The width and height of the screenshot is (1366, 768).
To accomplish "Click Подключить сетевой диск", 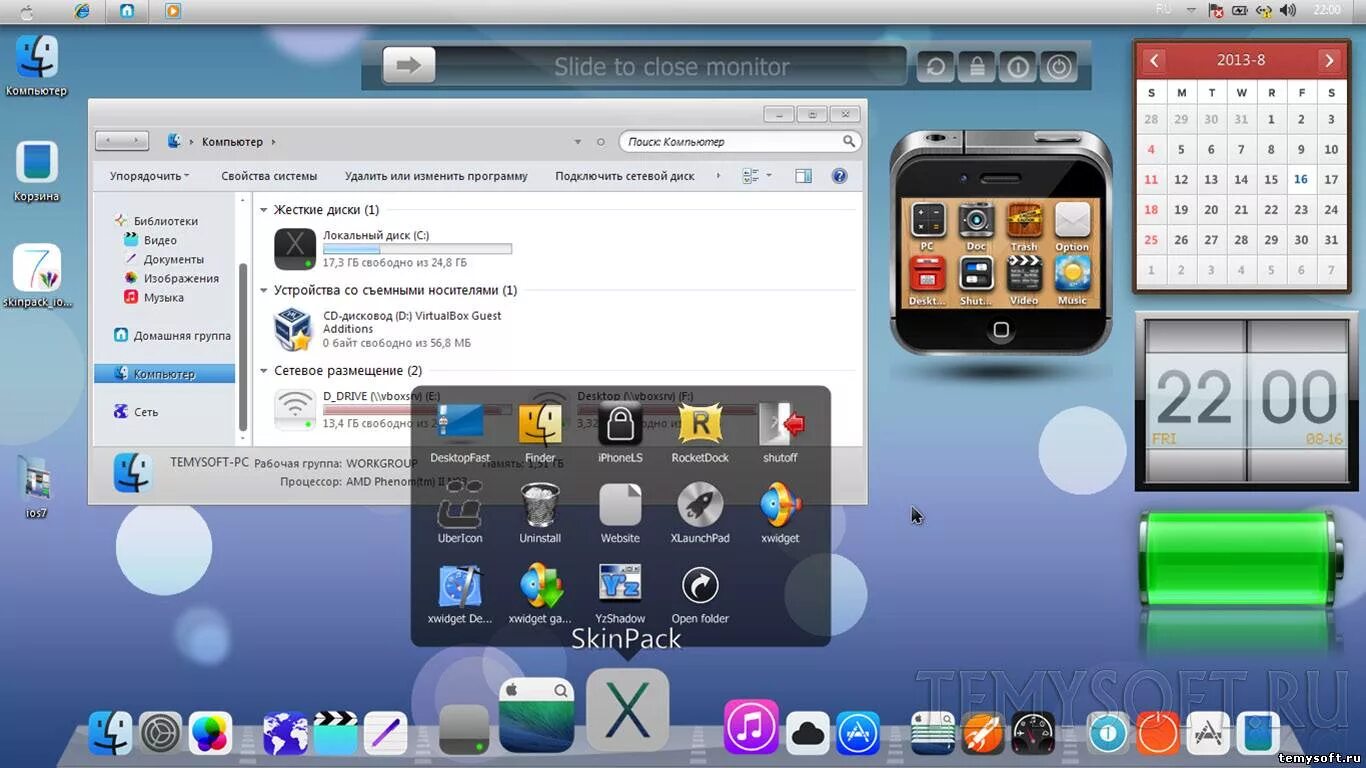I will 625,176.
